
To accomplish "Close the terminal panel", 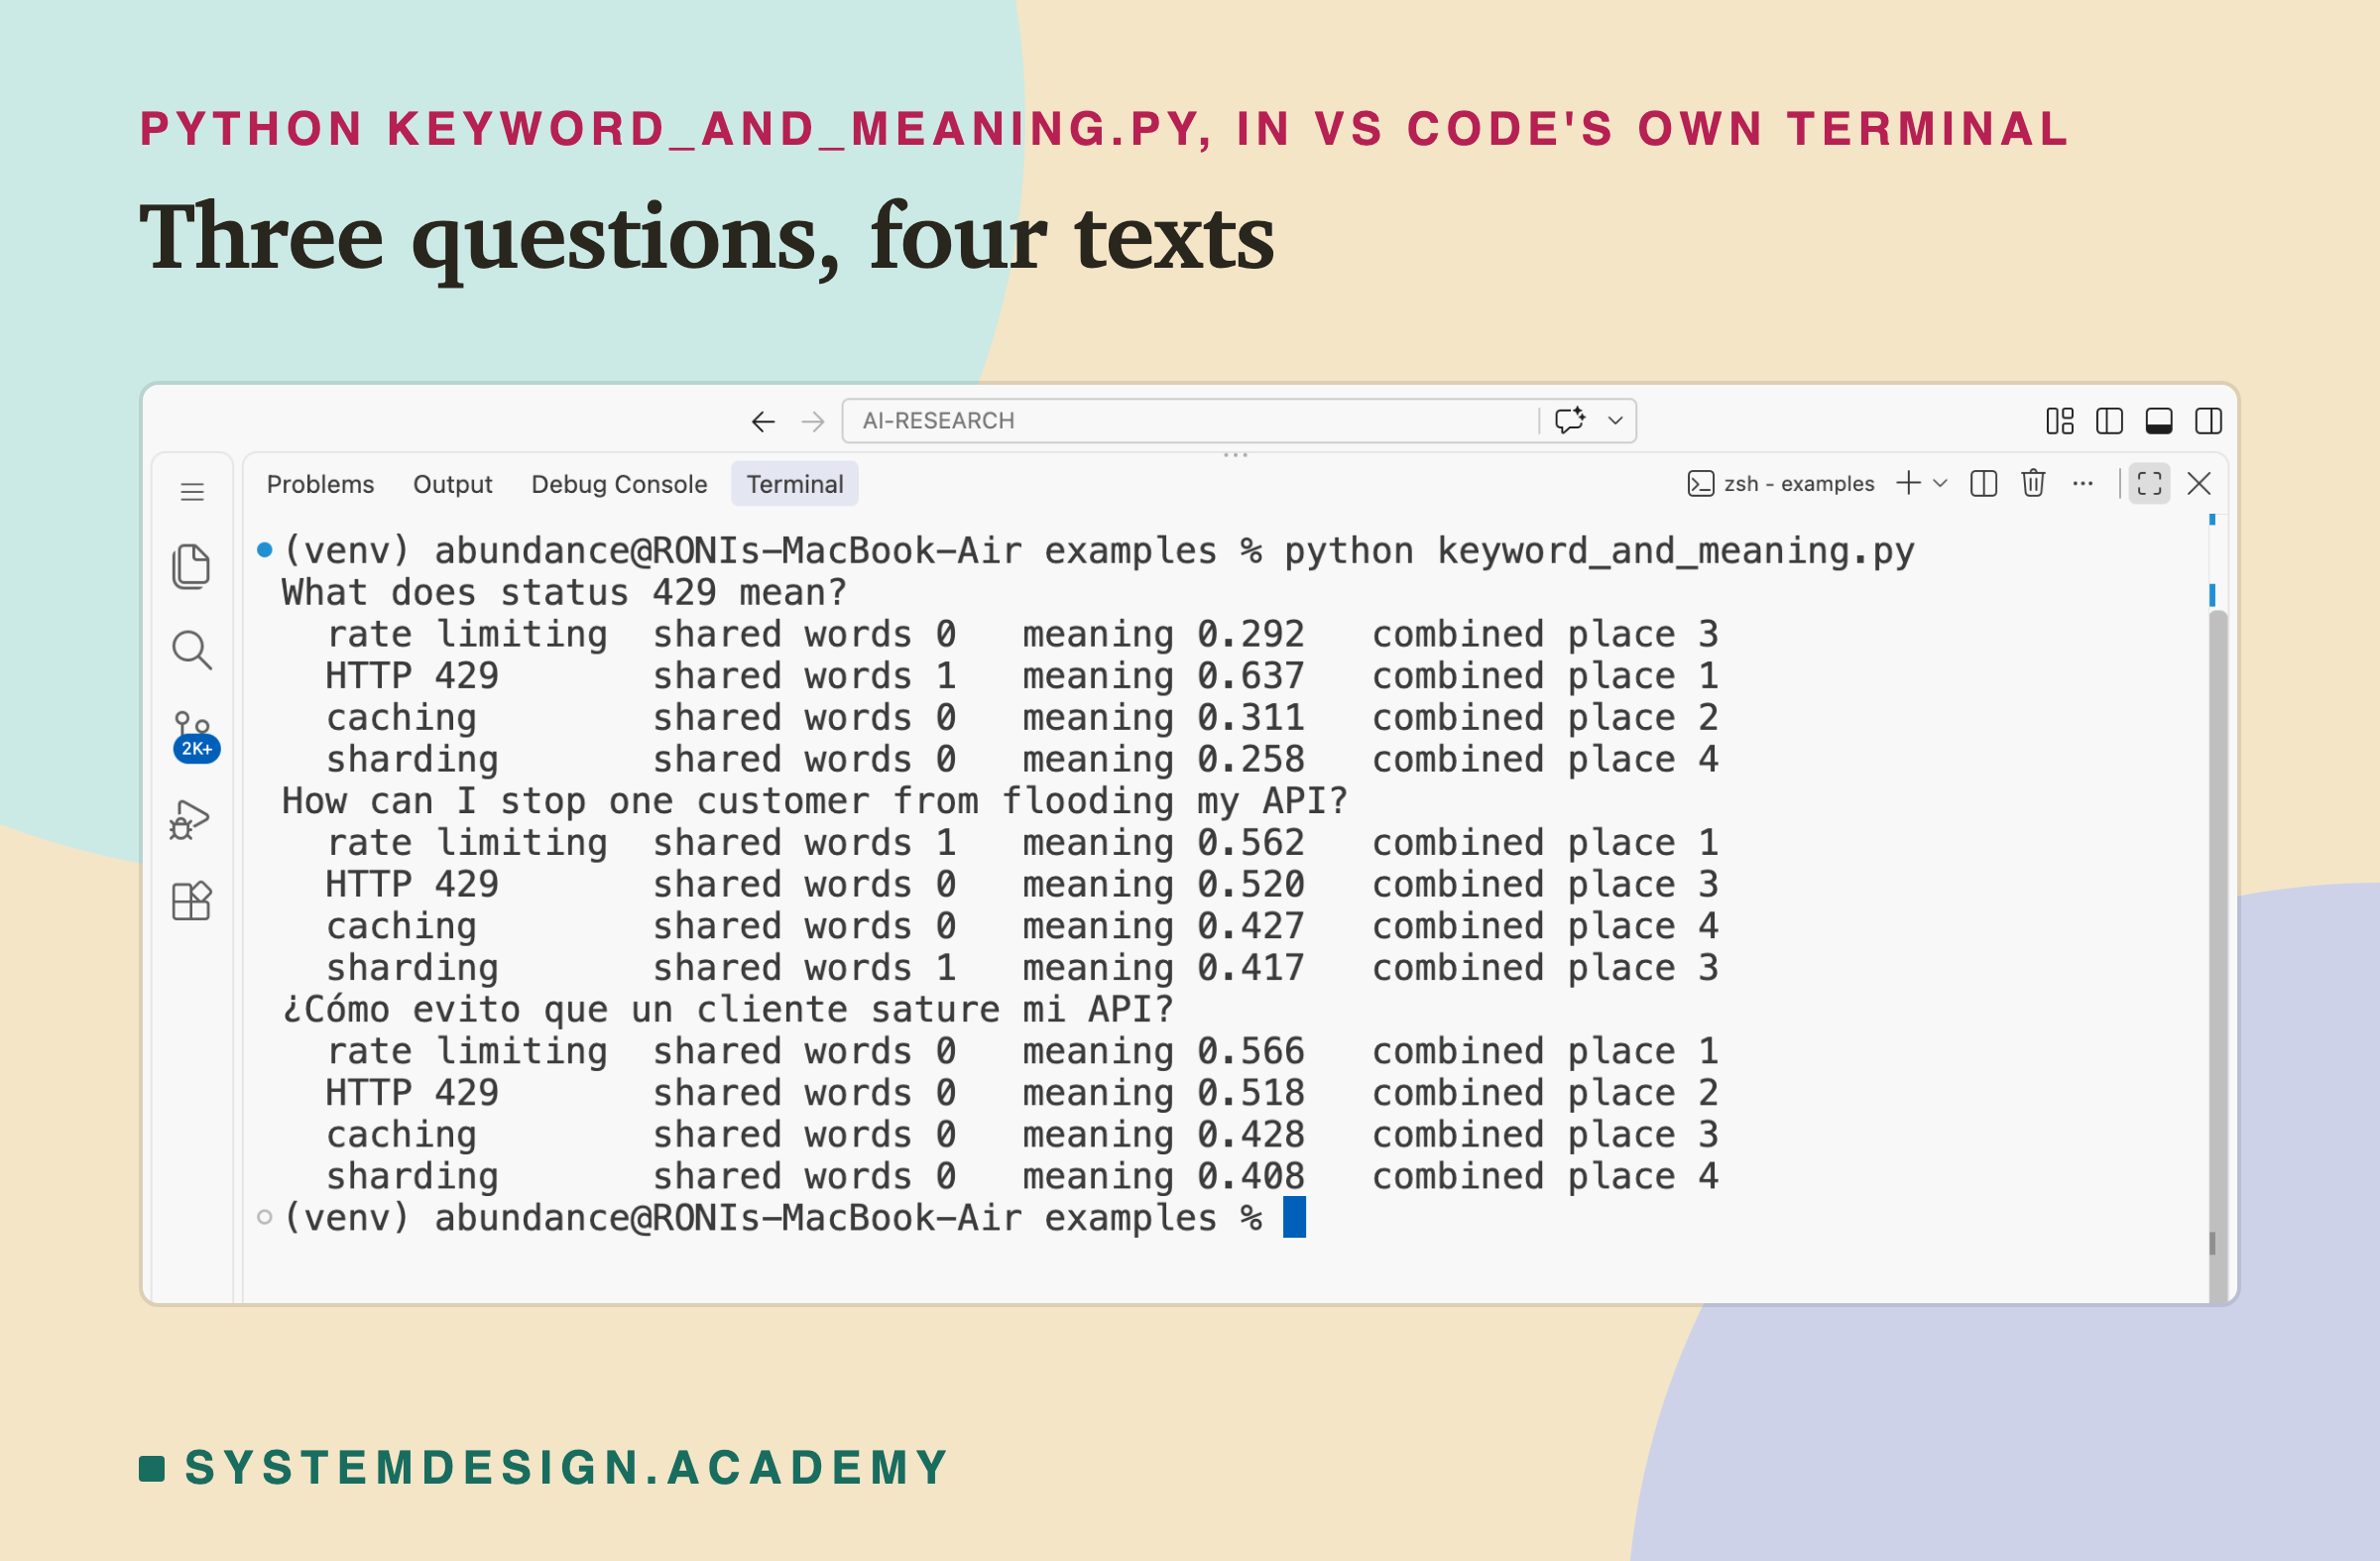I will [x=2199, y=484].
